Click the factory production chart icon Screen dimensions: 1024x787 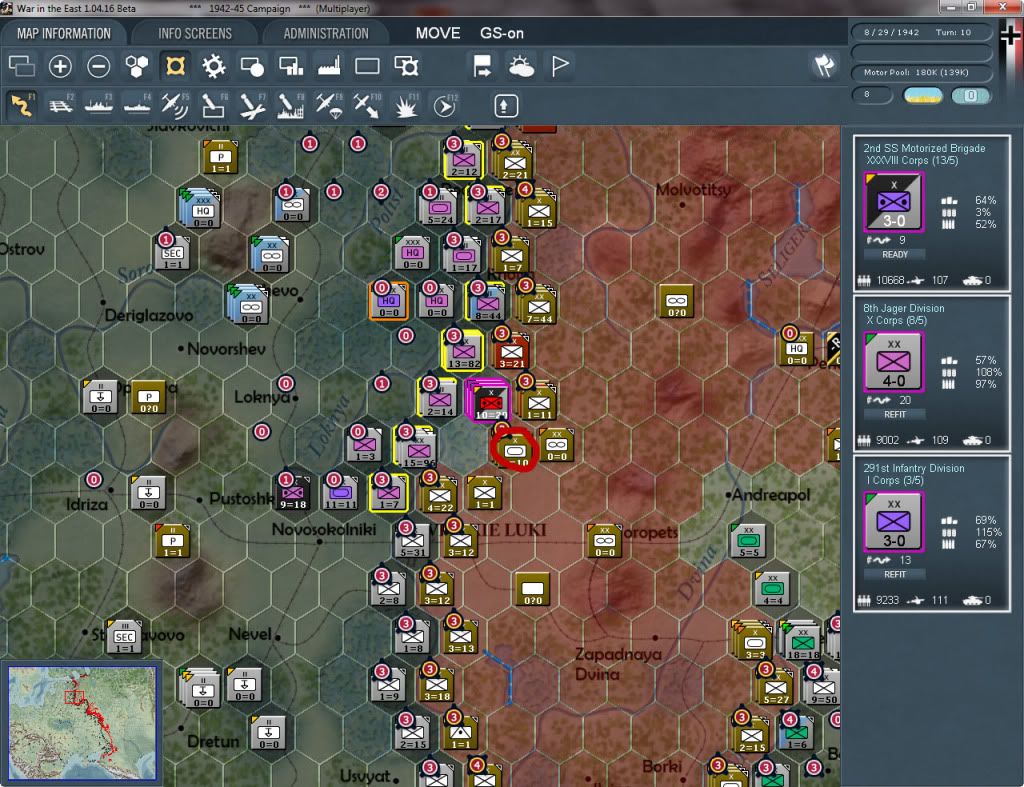328,66
